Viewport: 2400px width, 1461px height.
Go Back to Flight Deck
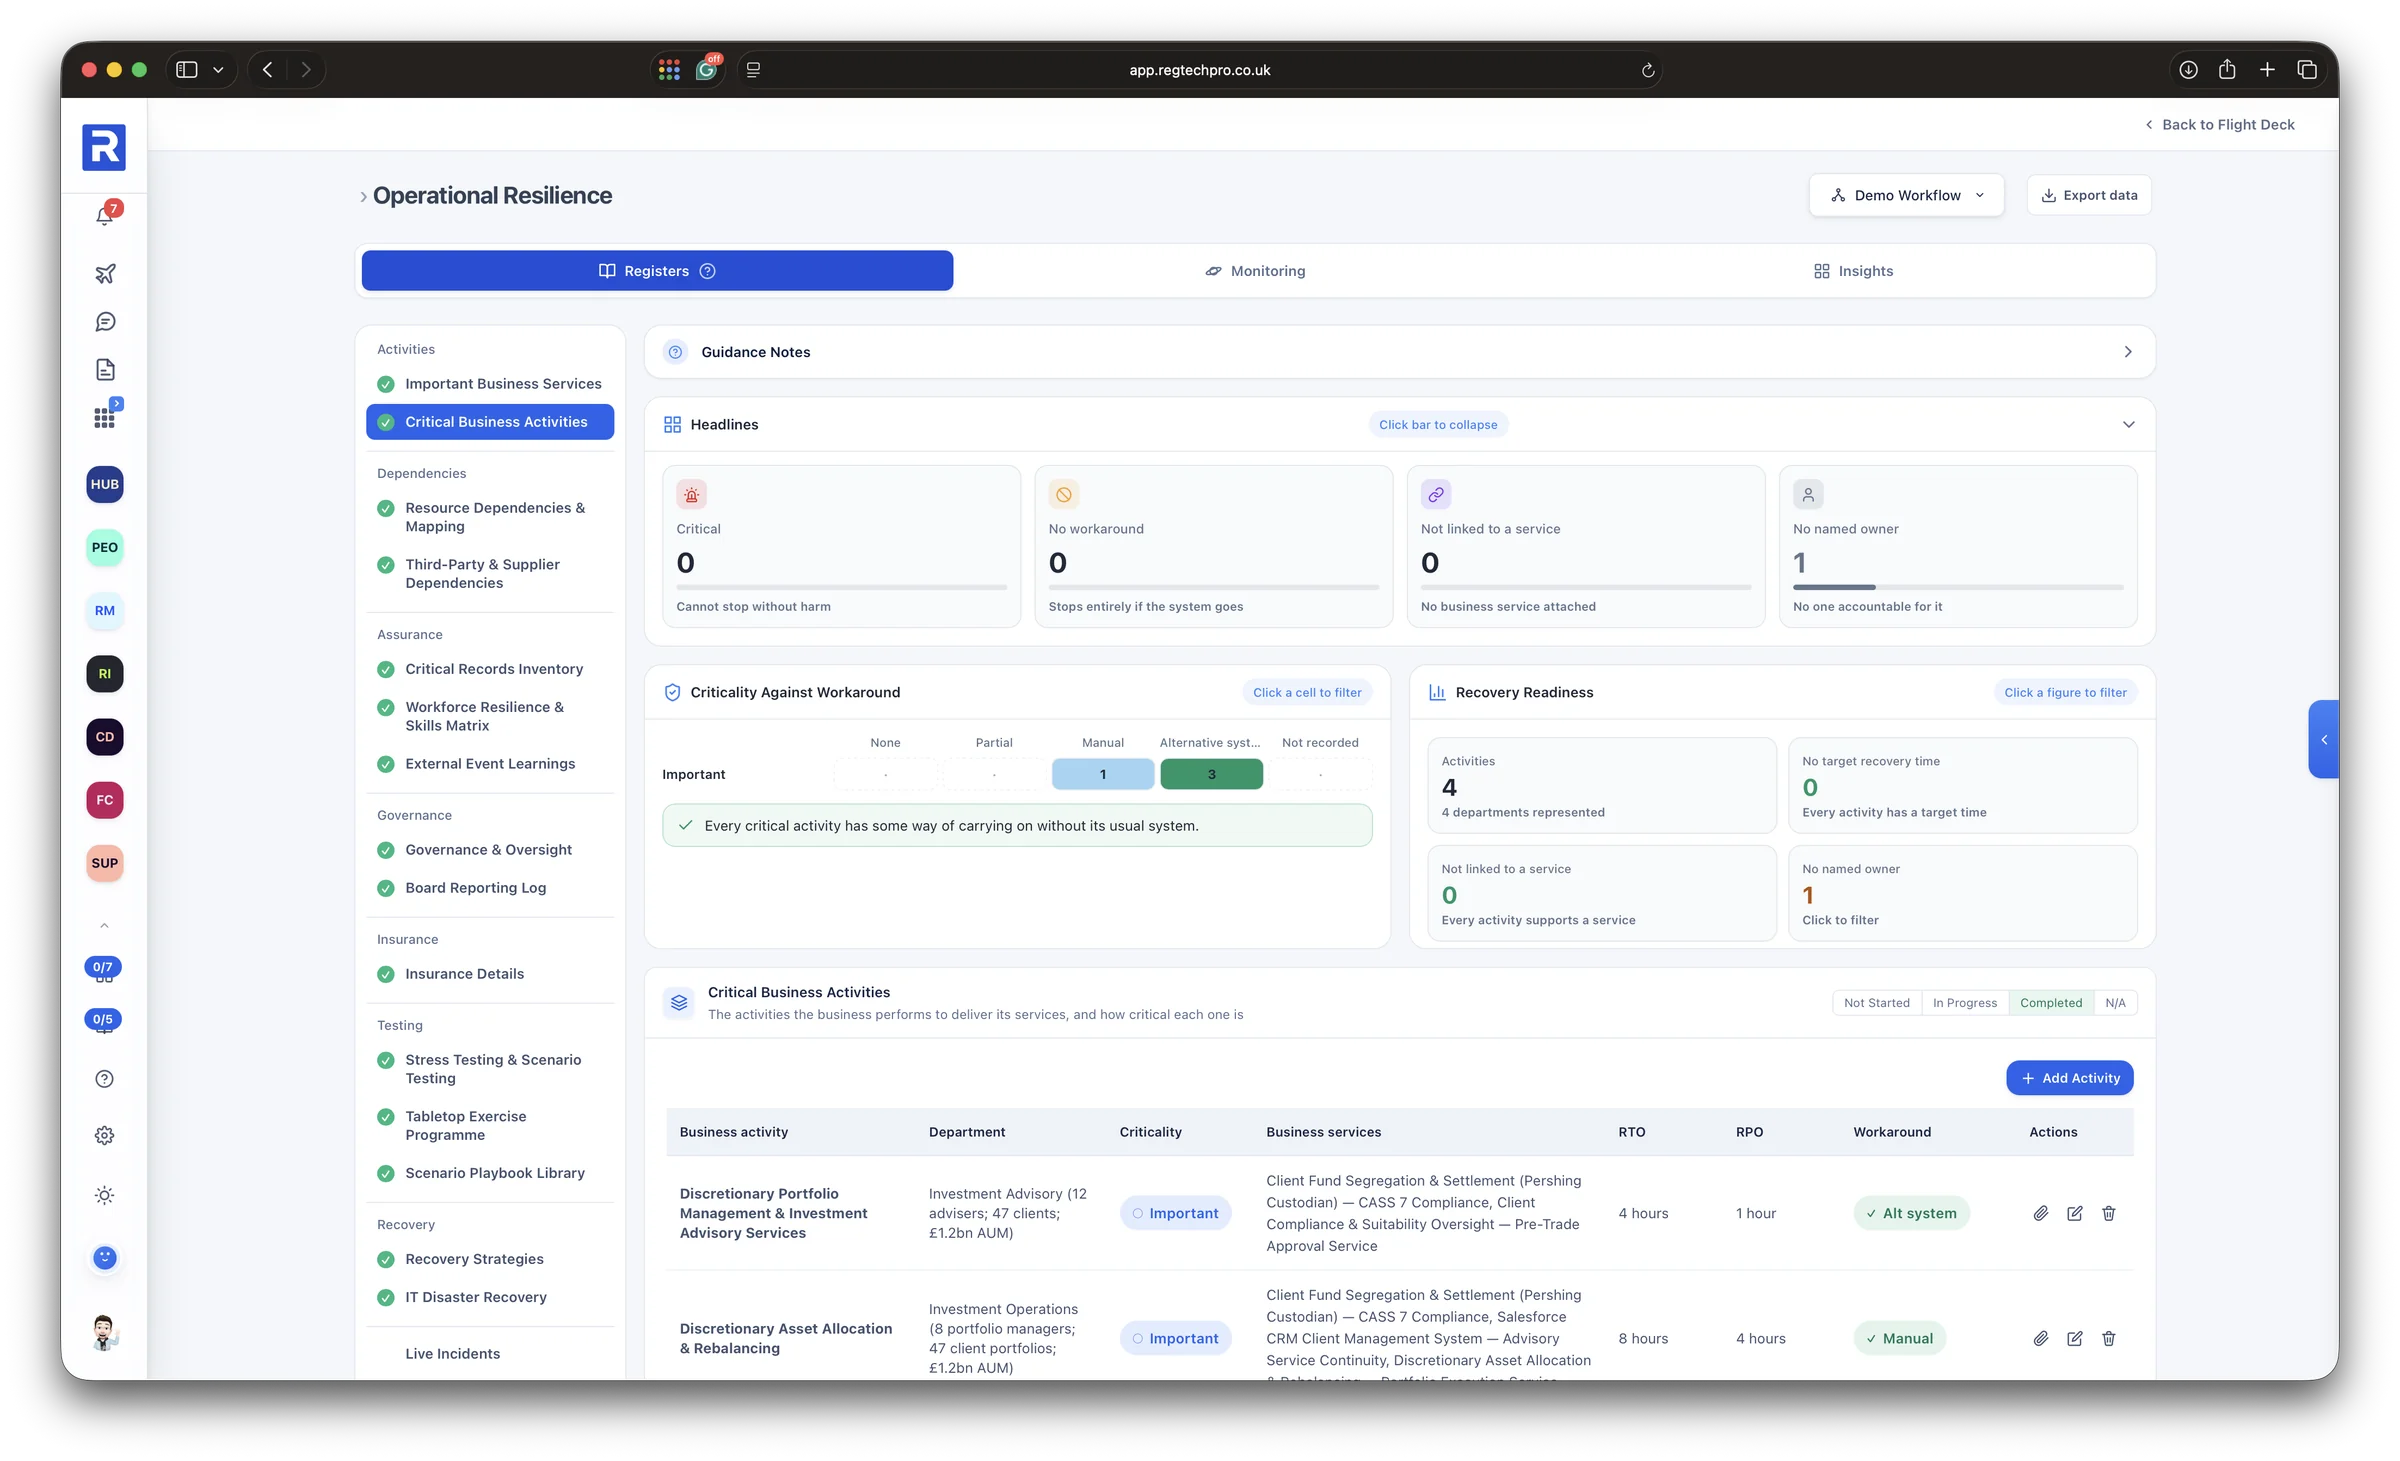pyautogui.click(x=2219, y=124)
